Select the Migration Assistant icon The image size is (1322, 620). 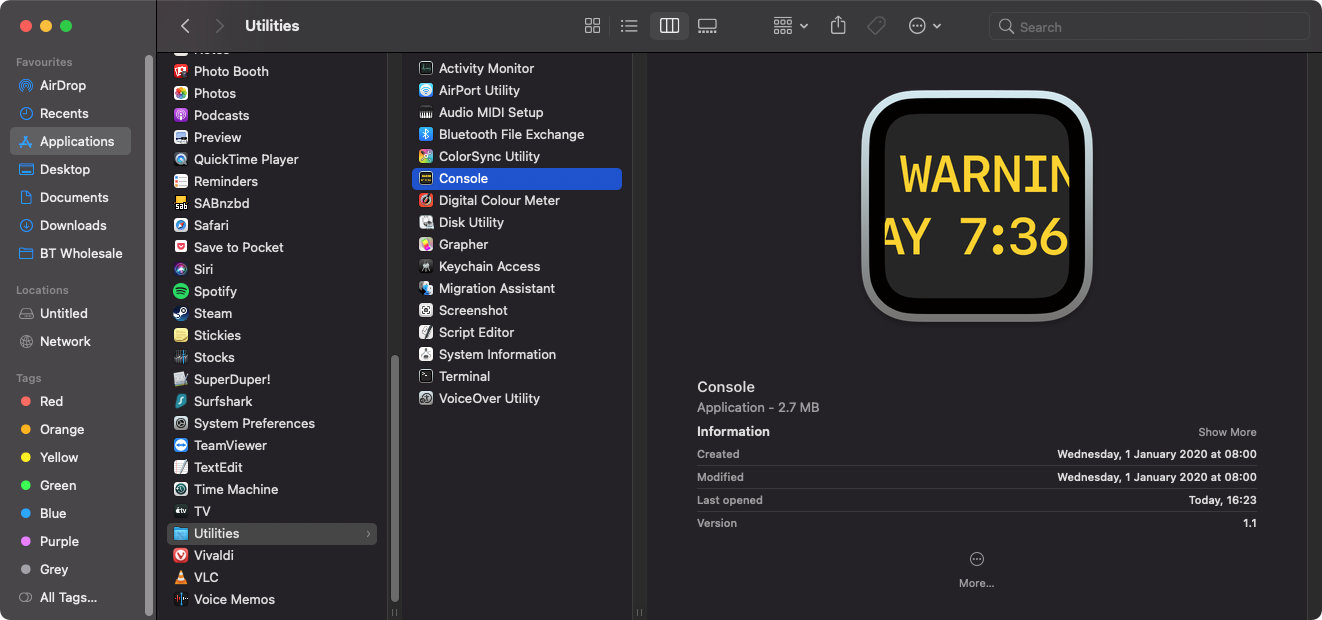[x=426, y=288]
